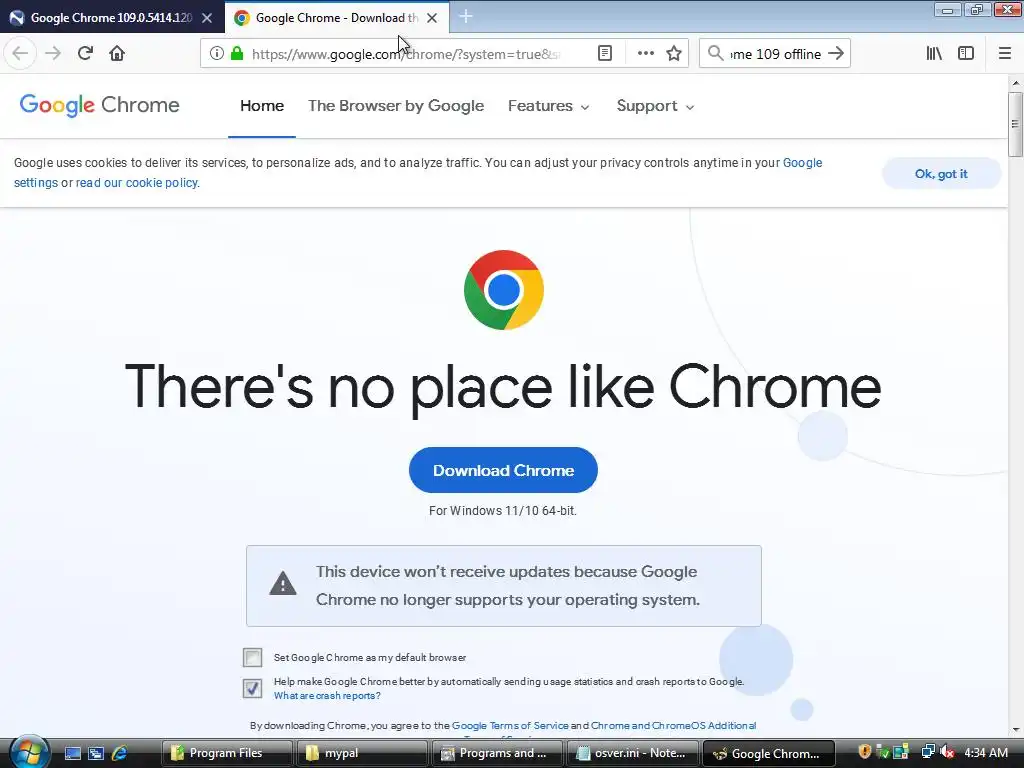Submit the search with the arrow icon
The height and width of the screenshot is (768, 1024).
(x=836, y=54)
